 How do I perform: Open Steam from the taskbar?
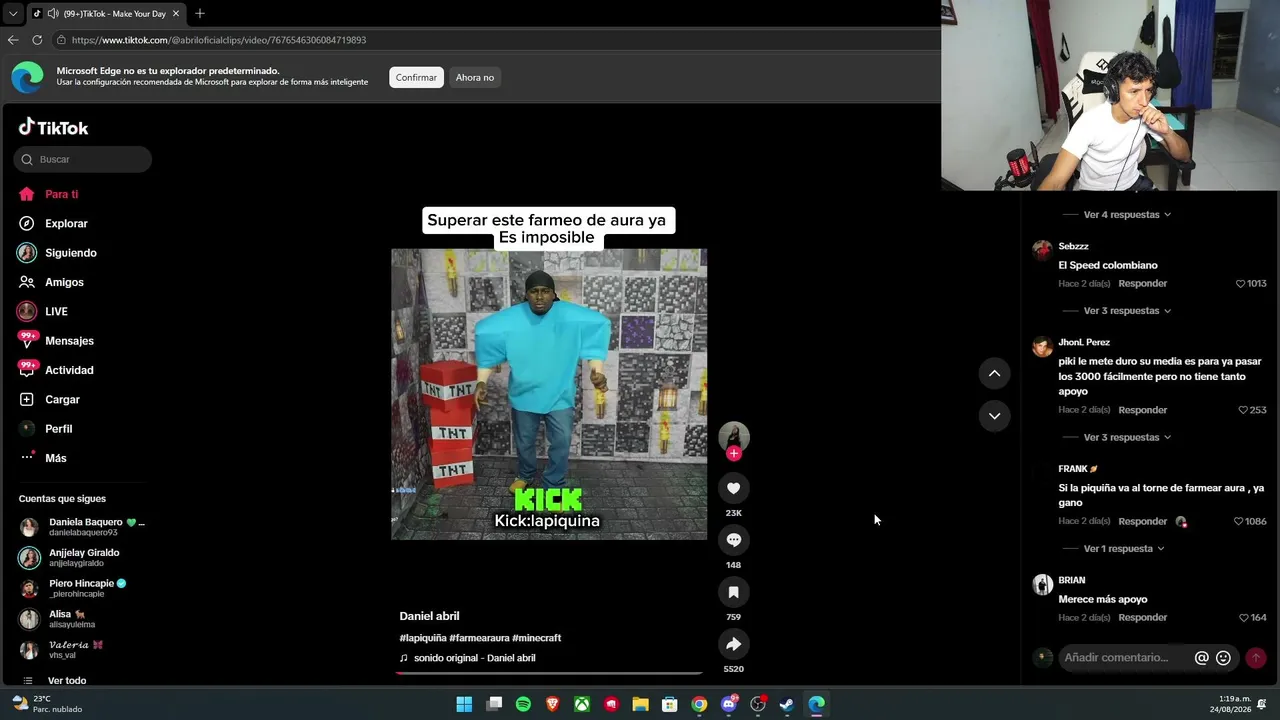click(787, 704)
